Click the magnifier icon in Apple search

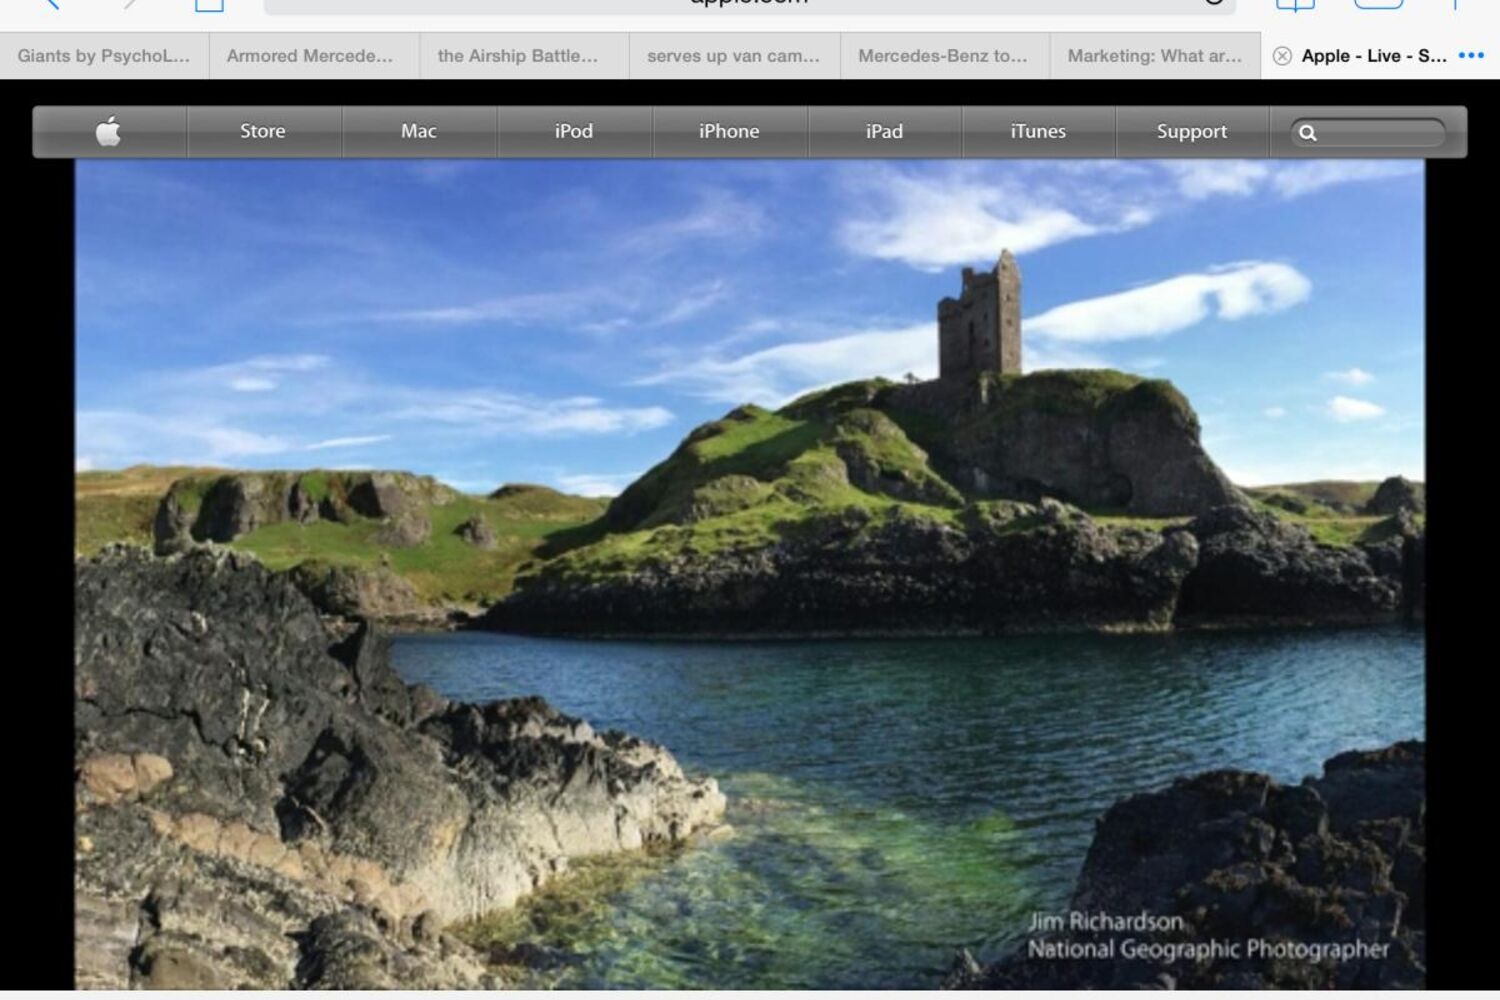pyautogui.click(x=1307, y=132)
